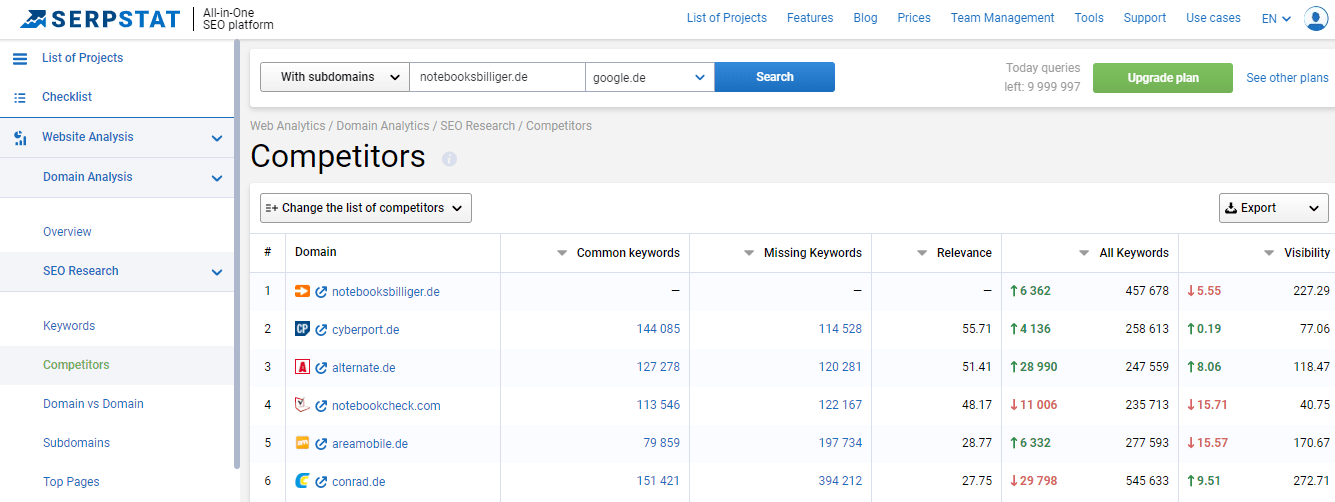Collapse the Website Analysis section chevron
The image size is (1335, 502).
pos(217,138)
